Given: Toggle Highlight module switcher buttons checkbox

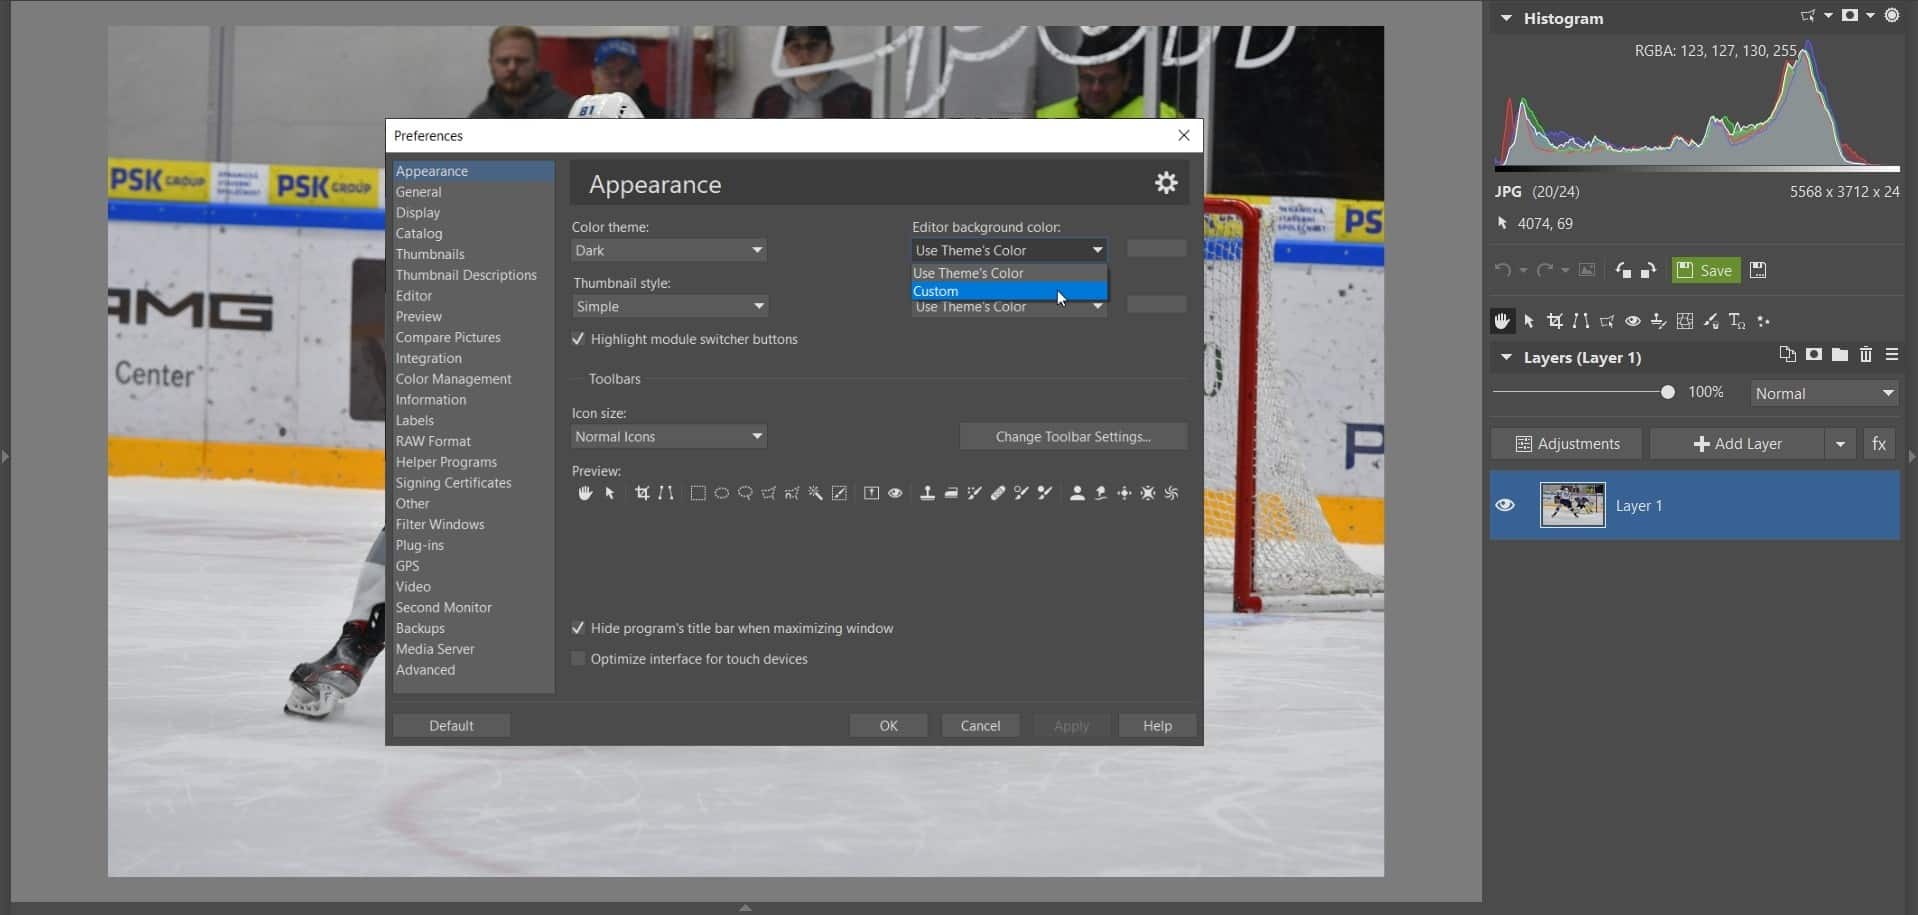Looking at the screenshot, I should [x=578, y=339].
